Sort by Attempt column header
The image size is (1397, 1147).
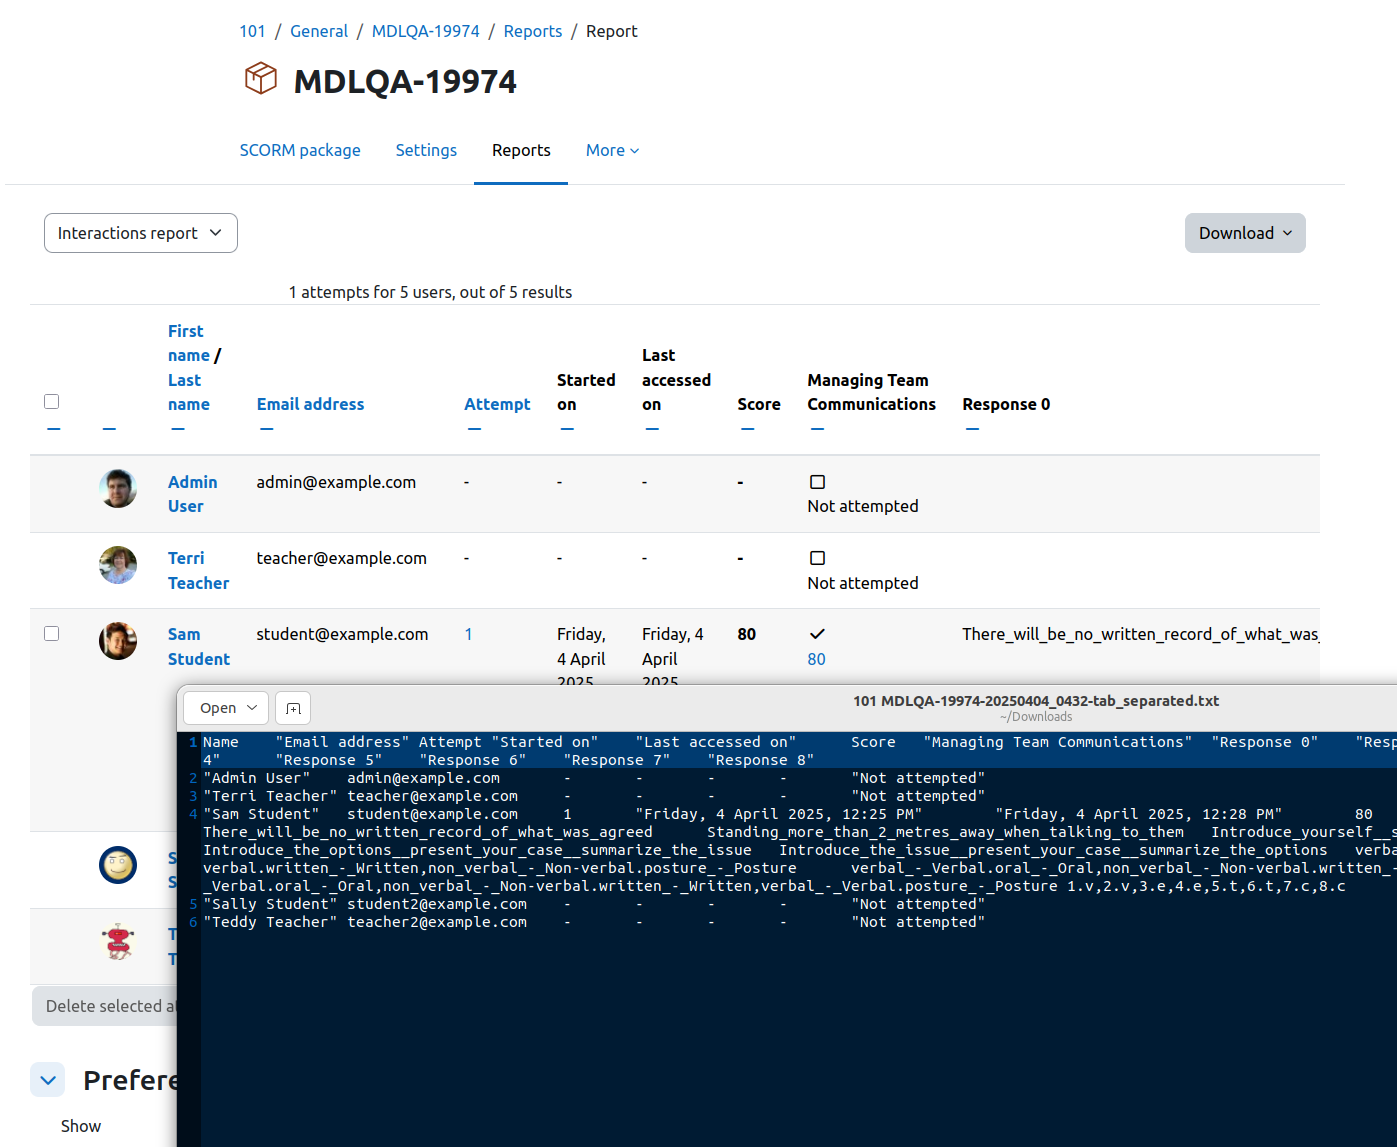[497, 404]
